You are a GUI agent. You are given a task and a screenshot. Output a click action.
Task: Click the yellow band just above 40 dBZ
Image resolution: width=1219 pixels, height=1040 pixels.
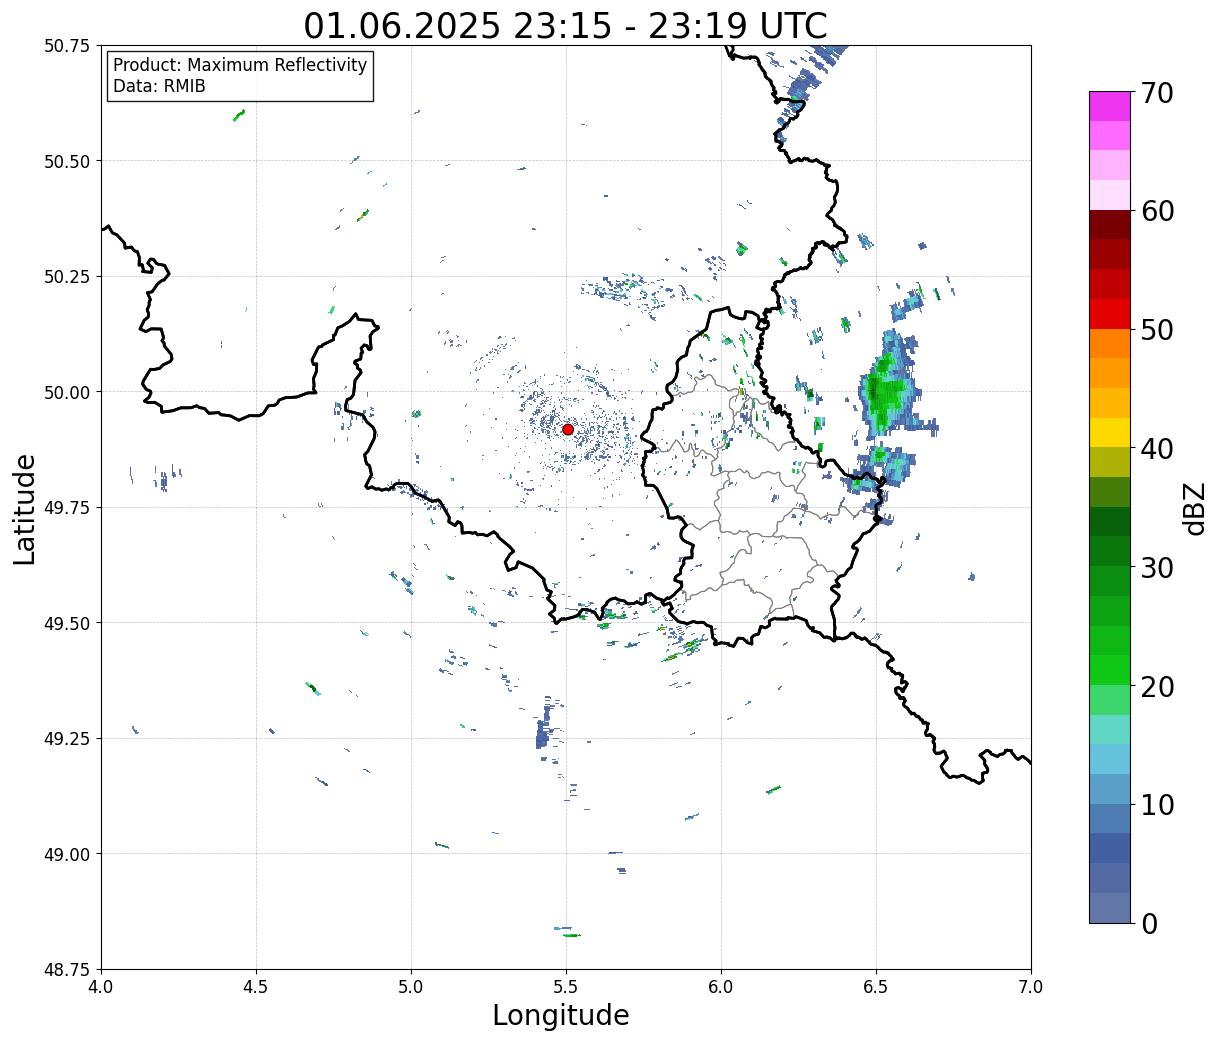coord(1110,432)
